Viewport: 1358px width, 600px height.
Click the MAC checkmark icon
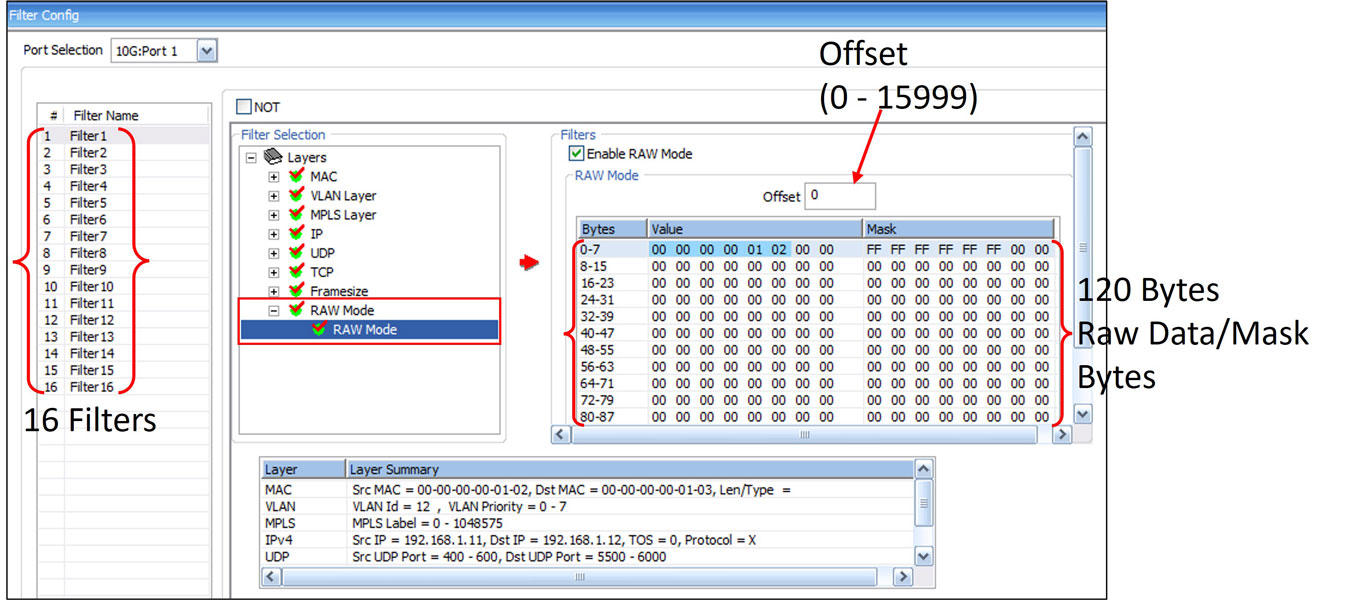[x=296, y=176]
